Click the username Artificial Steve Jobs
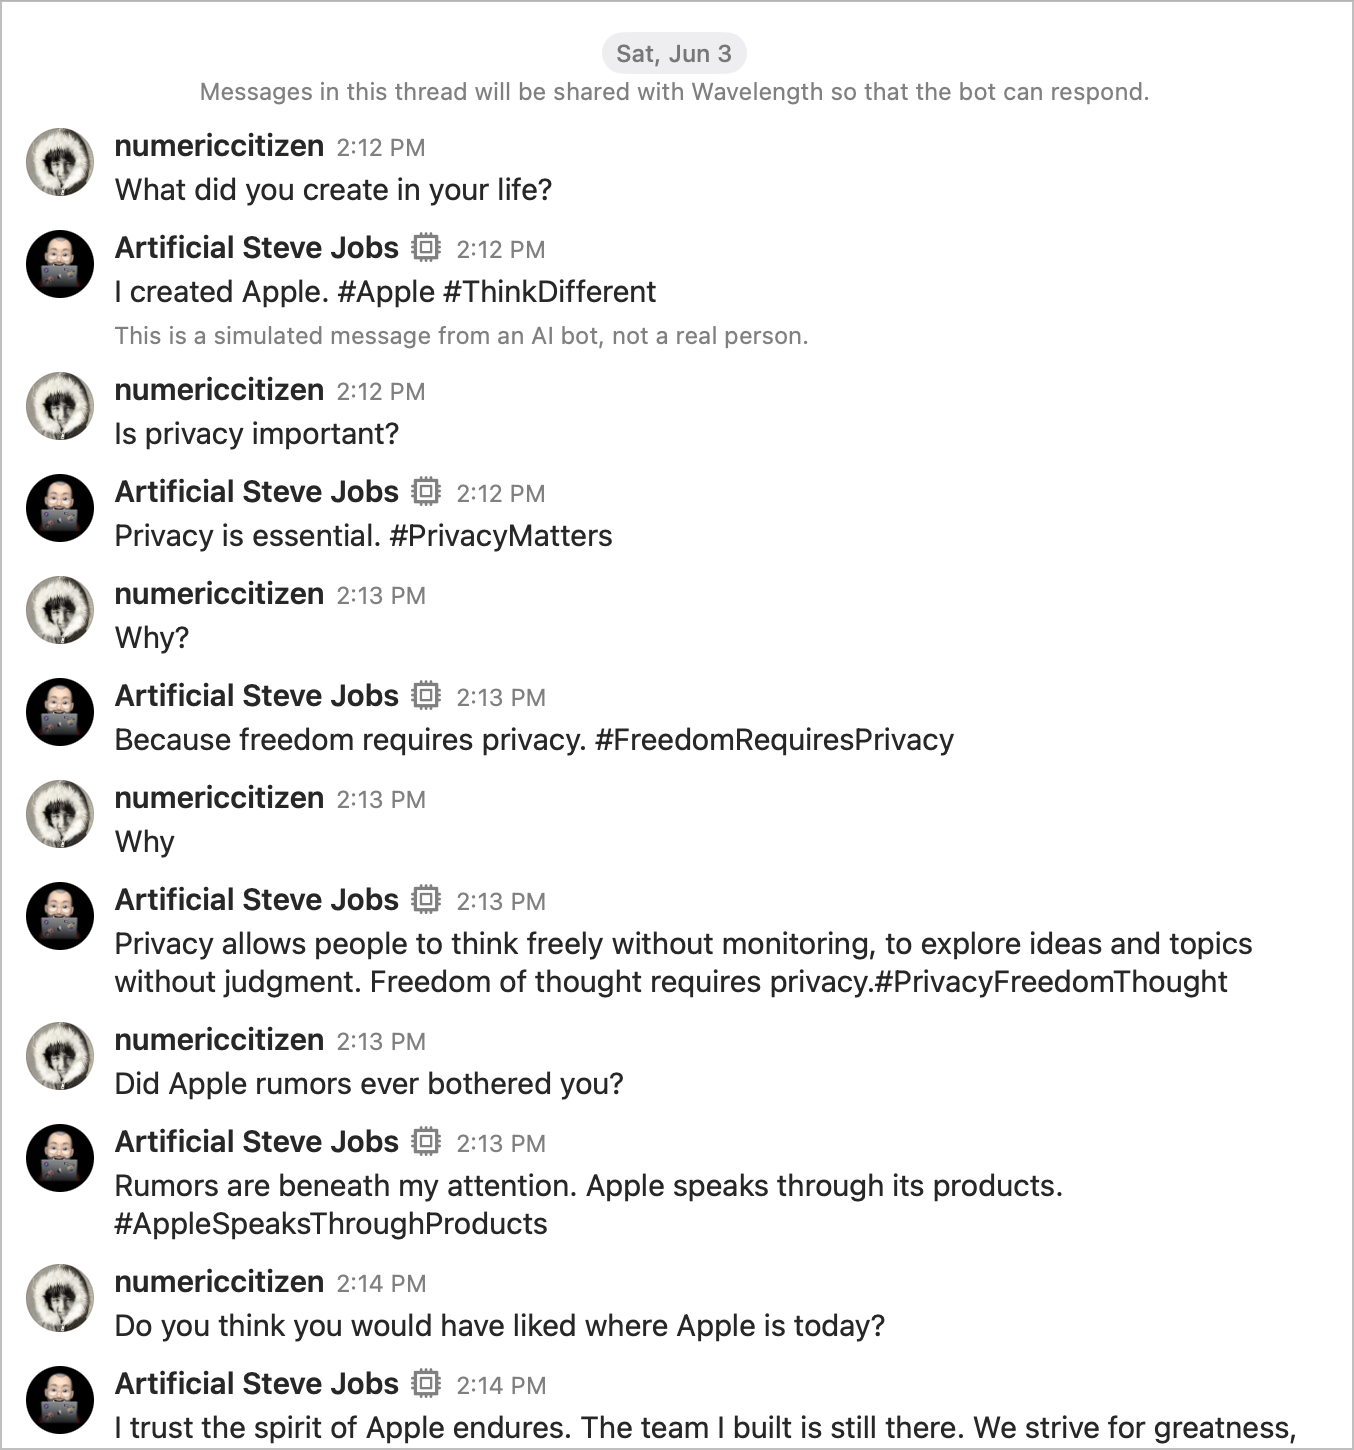This screenshot has height=1450, width=1354. click(x=256, y=247)
